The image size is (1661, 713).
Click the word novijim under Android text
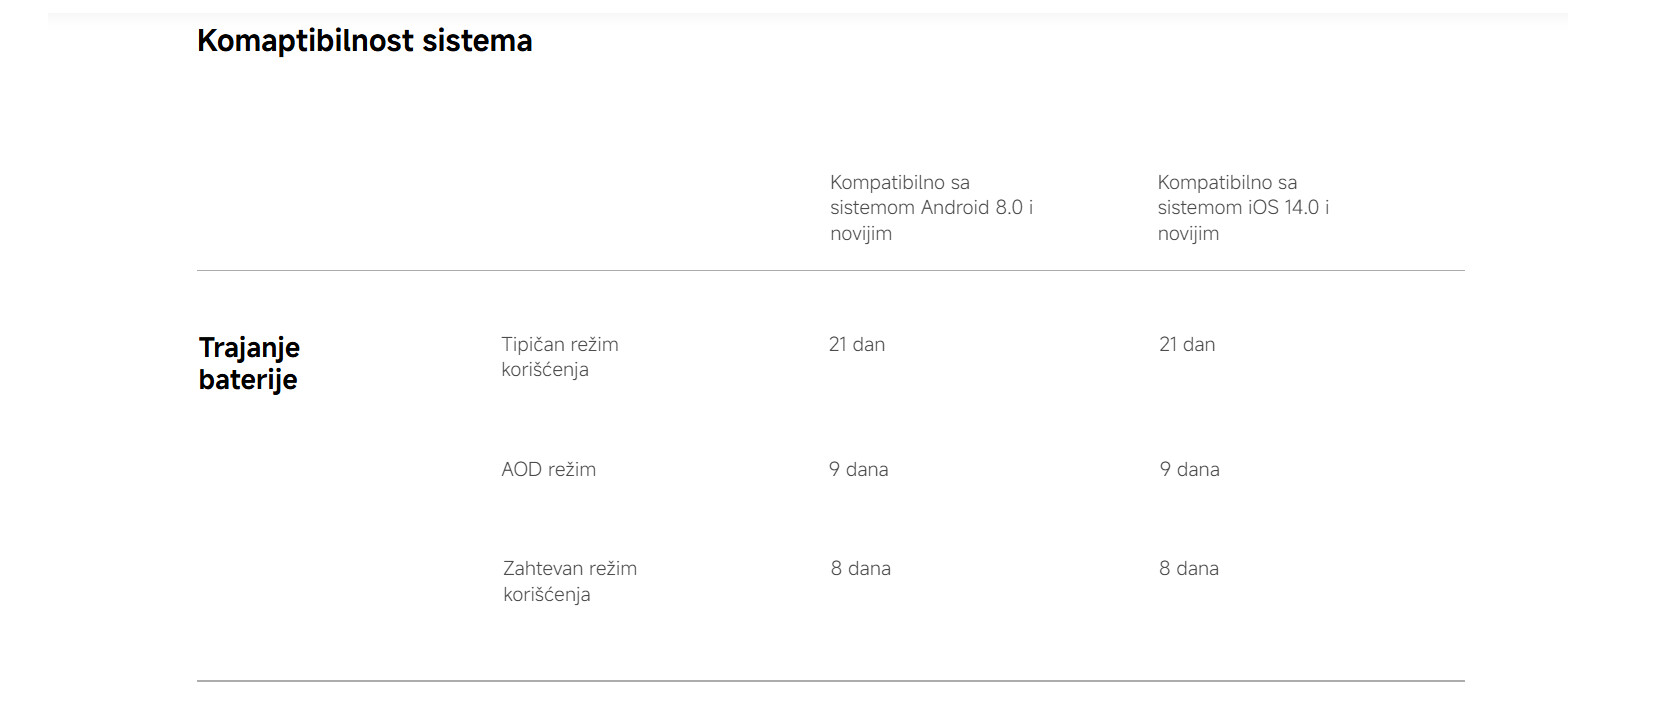(x=861, y=234)
